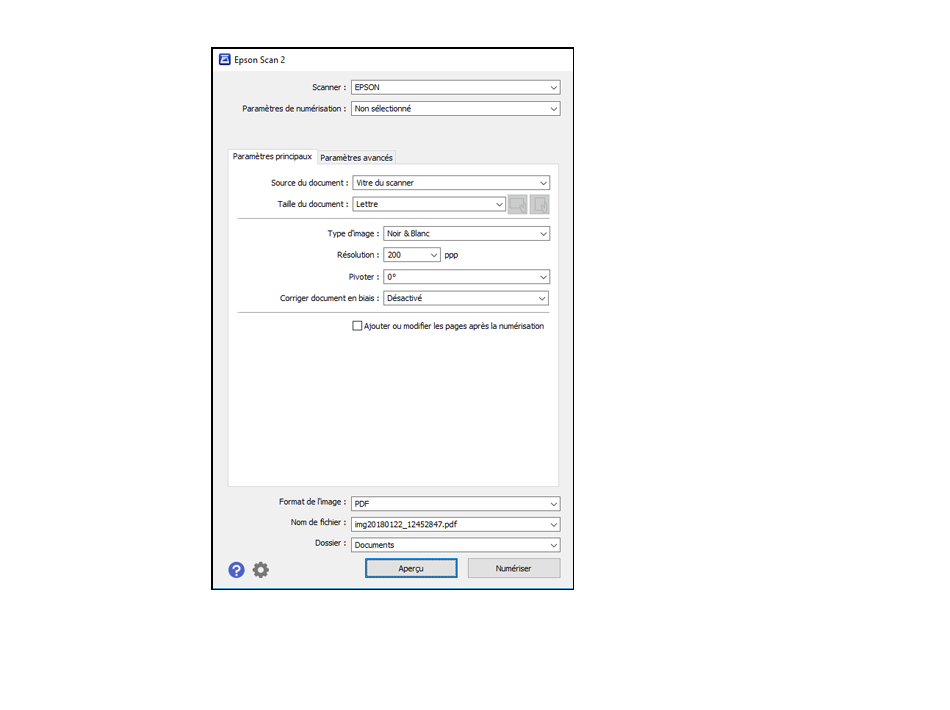Open the Source du document dropdown
The width and height of the screenshot is (950, 710).
point(451,183)
